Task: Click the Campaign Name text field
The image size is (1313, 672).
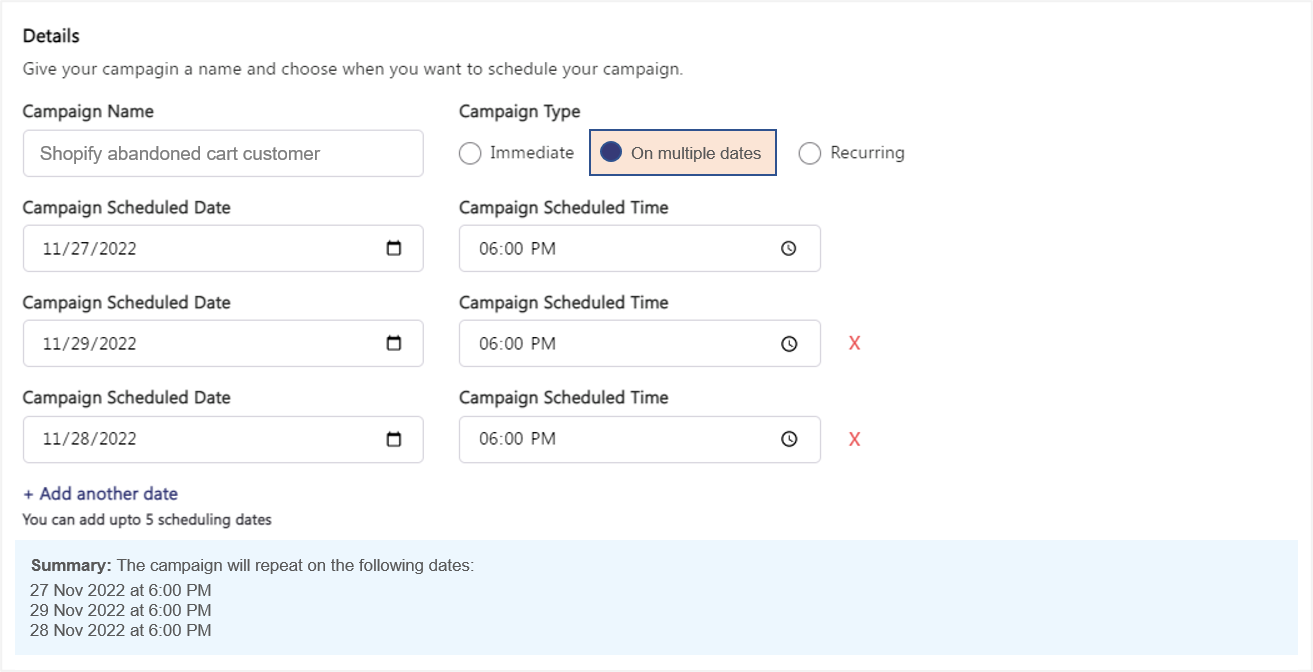Action: point(223,153)
